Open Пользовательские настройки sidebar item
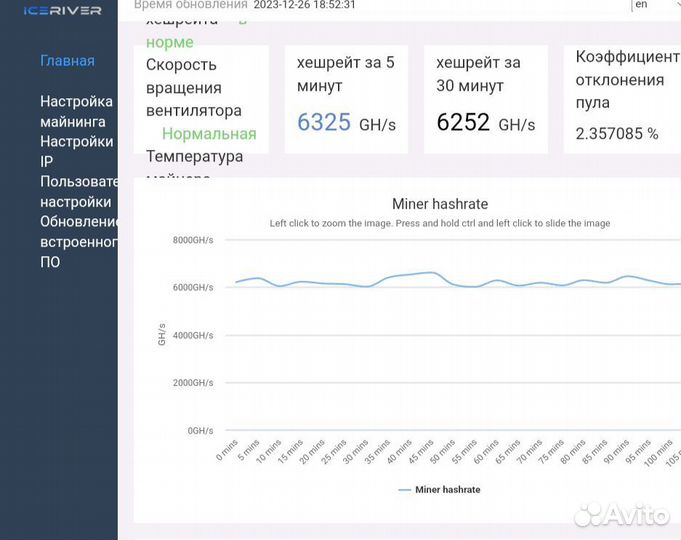 tap(79, 192)
